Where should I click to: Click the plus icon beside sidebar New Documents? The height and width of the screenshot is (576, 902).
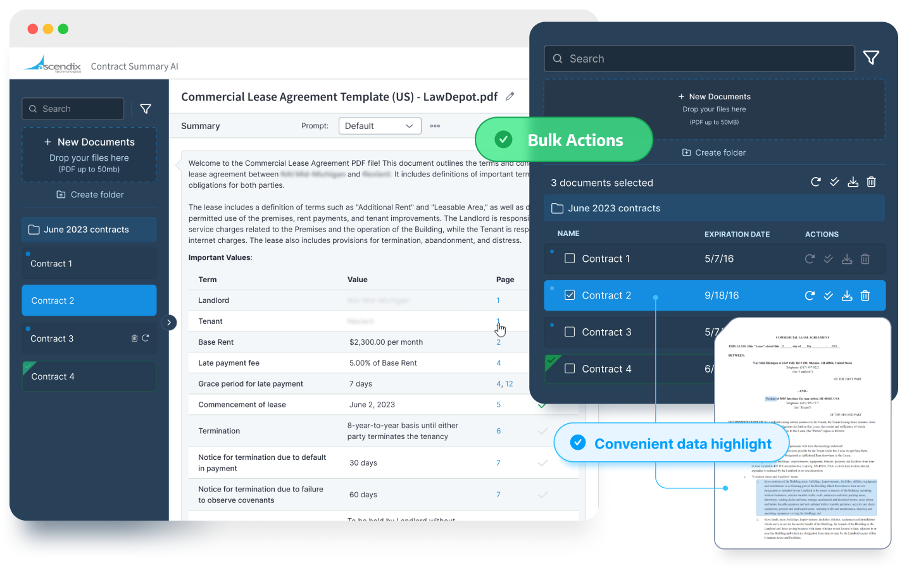click(x=48, y=142)
